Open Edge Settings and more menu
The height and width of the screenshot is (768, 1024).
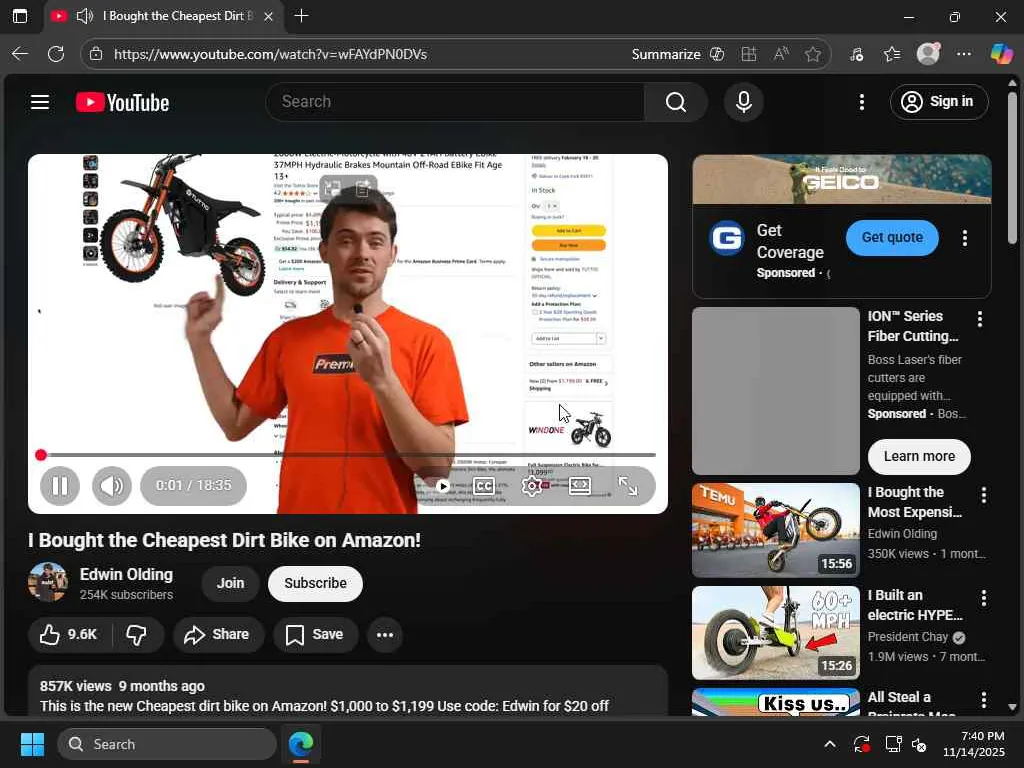[964, 54]
